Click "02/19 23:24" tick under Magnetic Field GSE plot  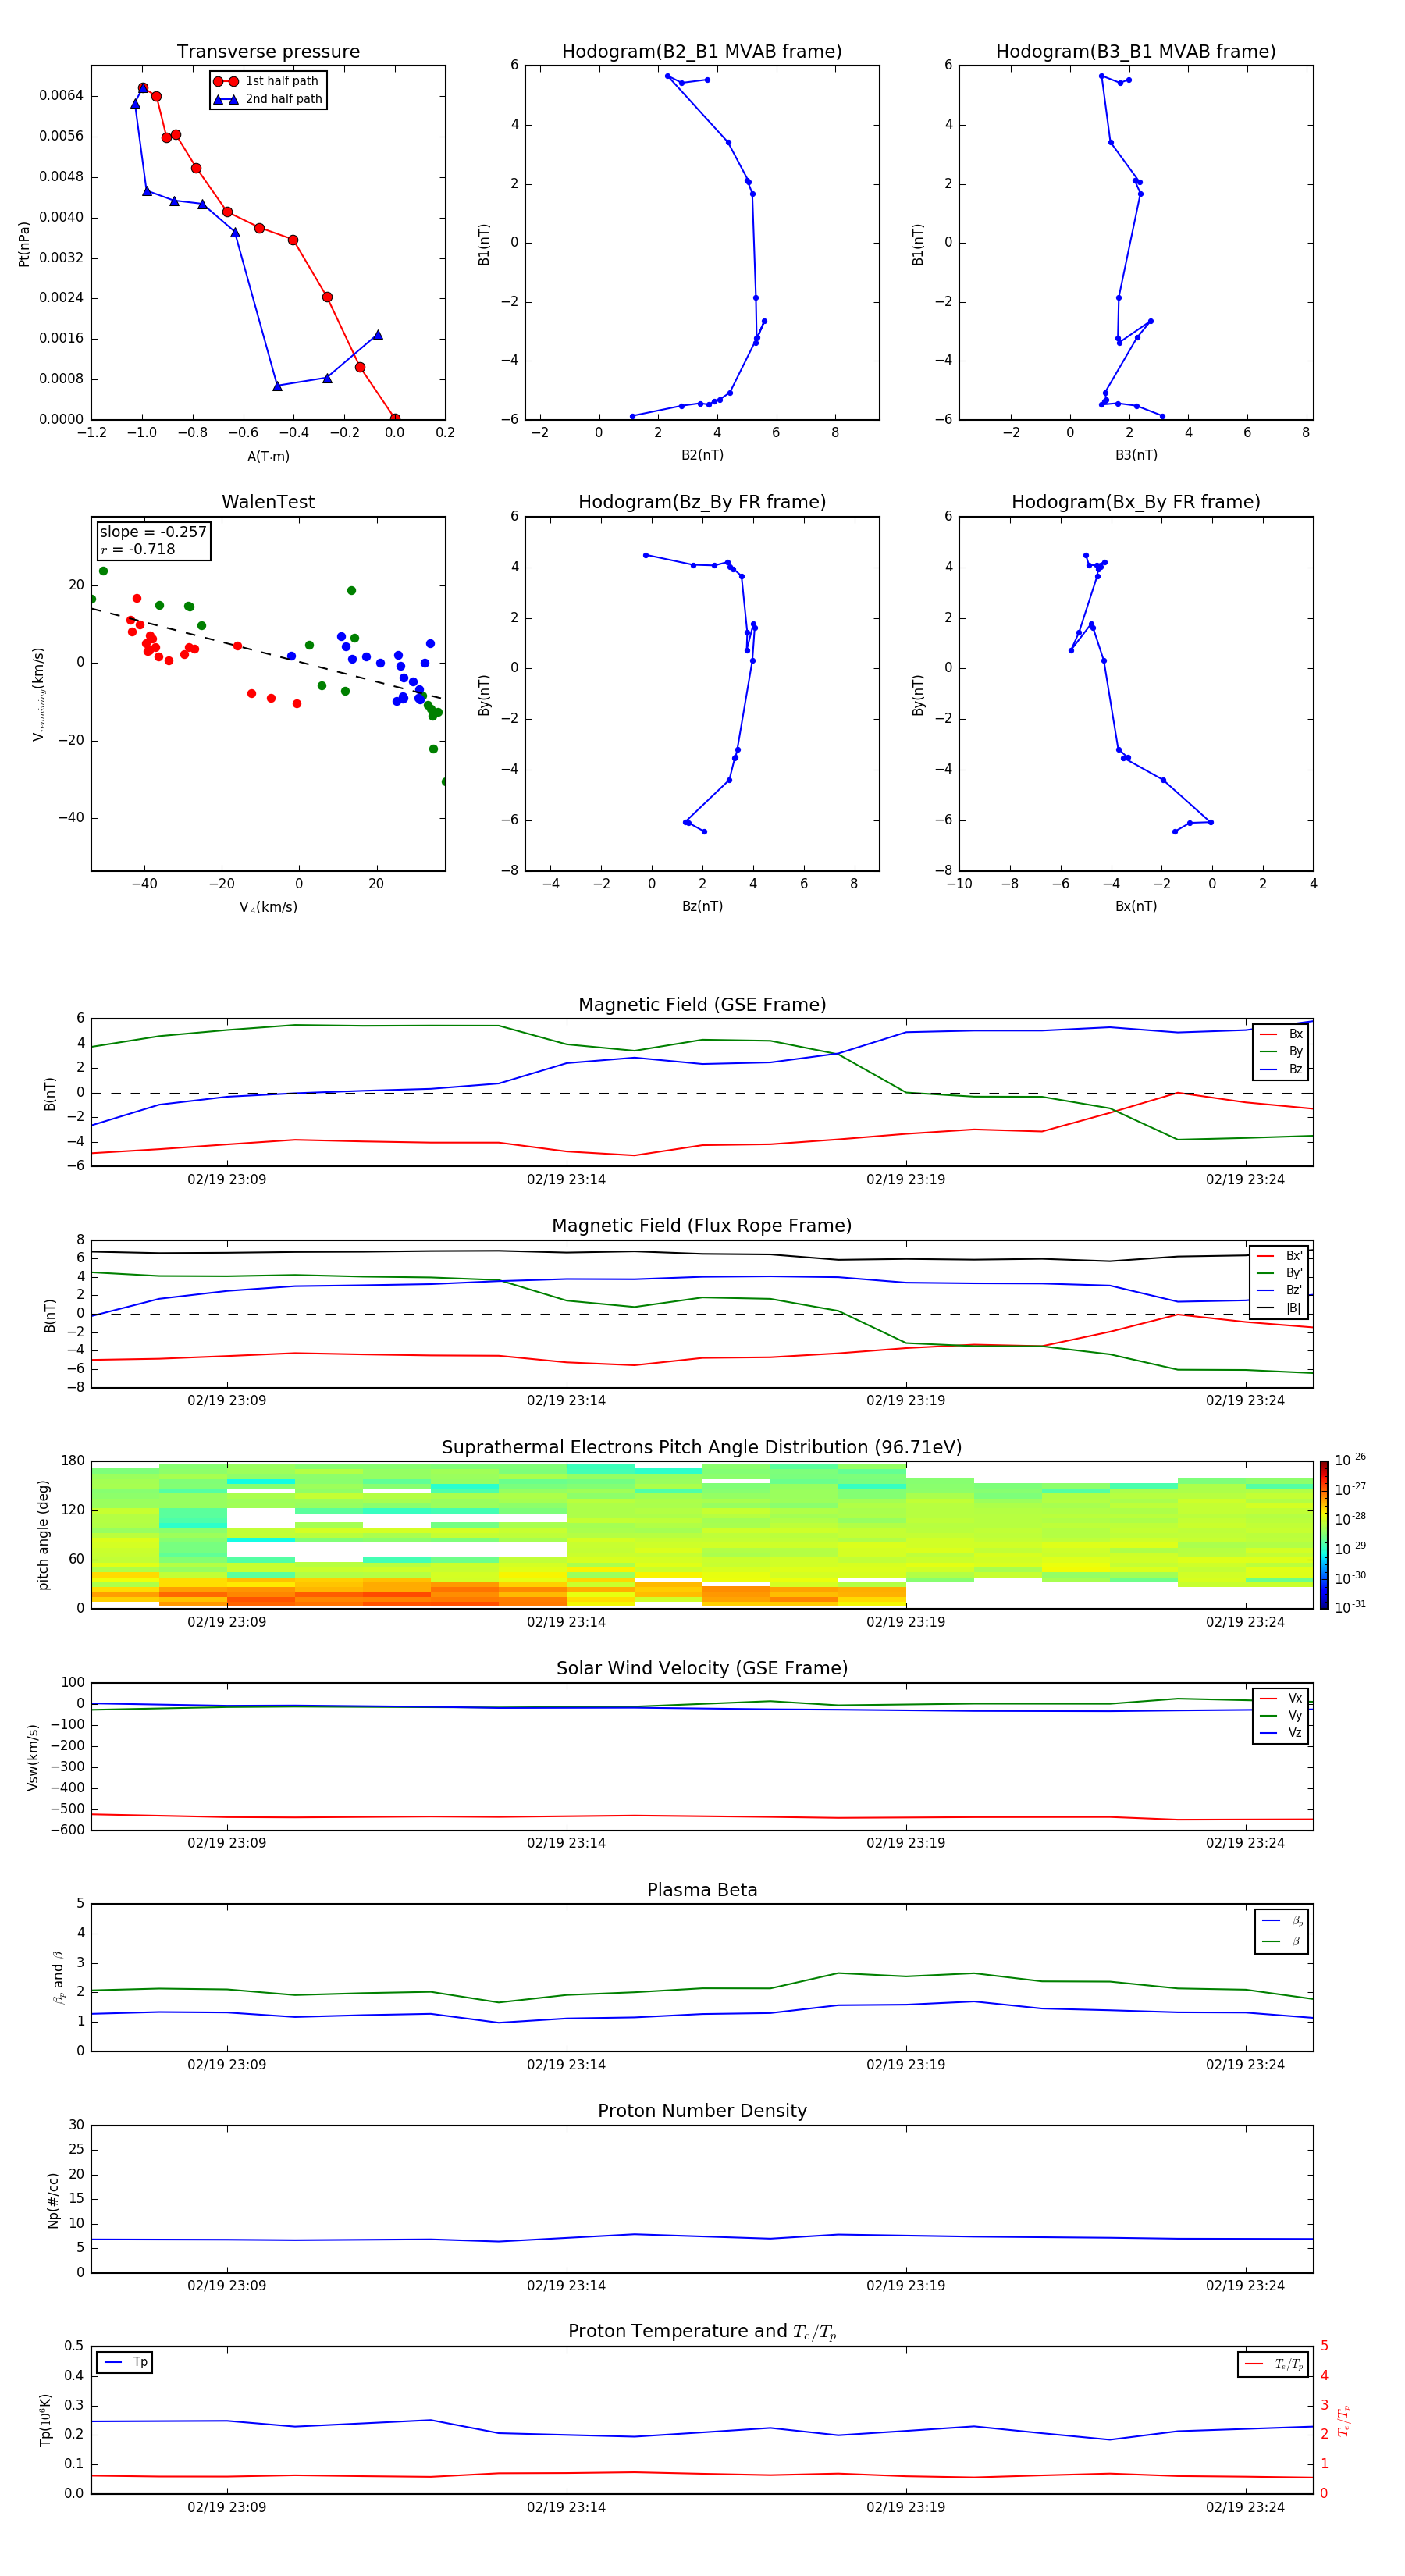point(1245,1179)
